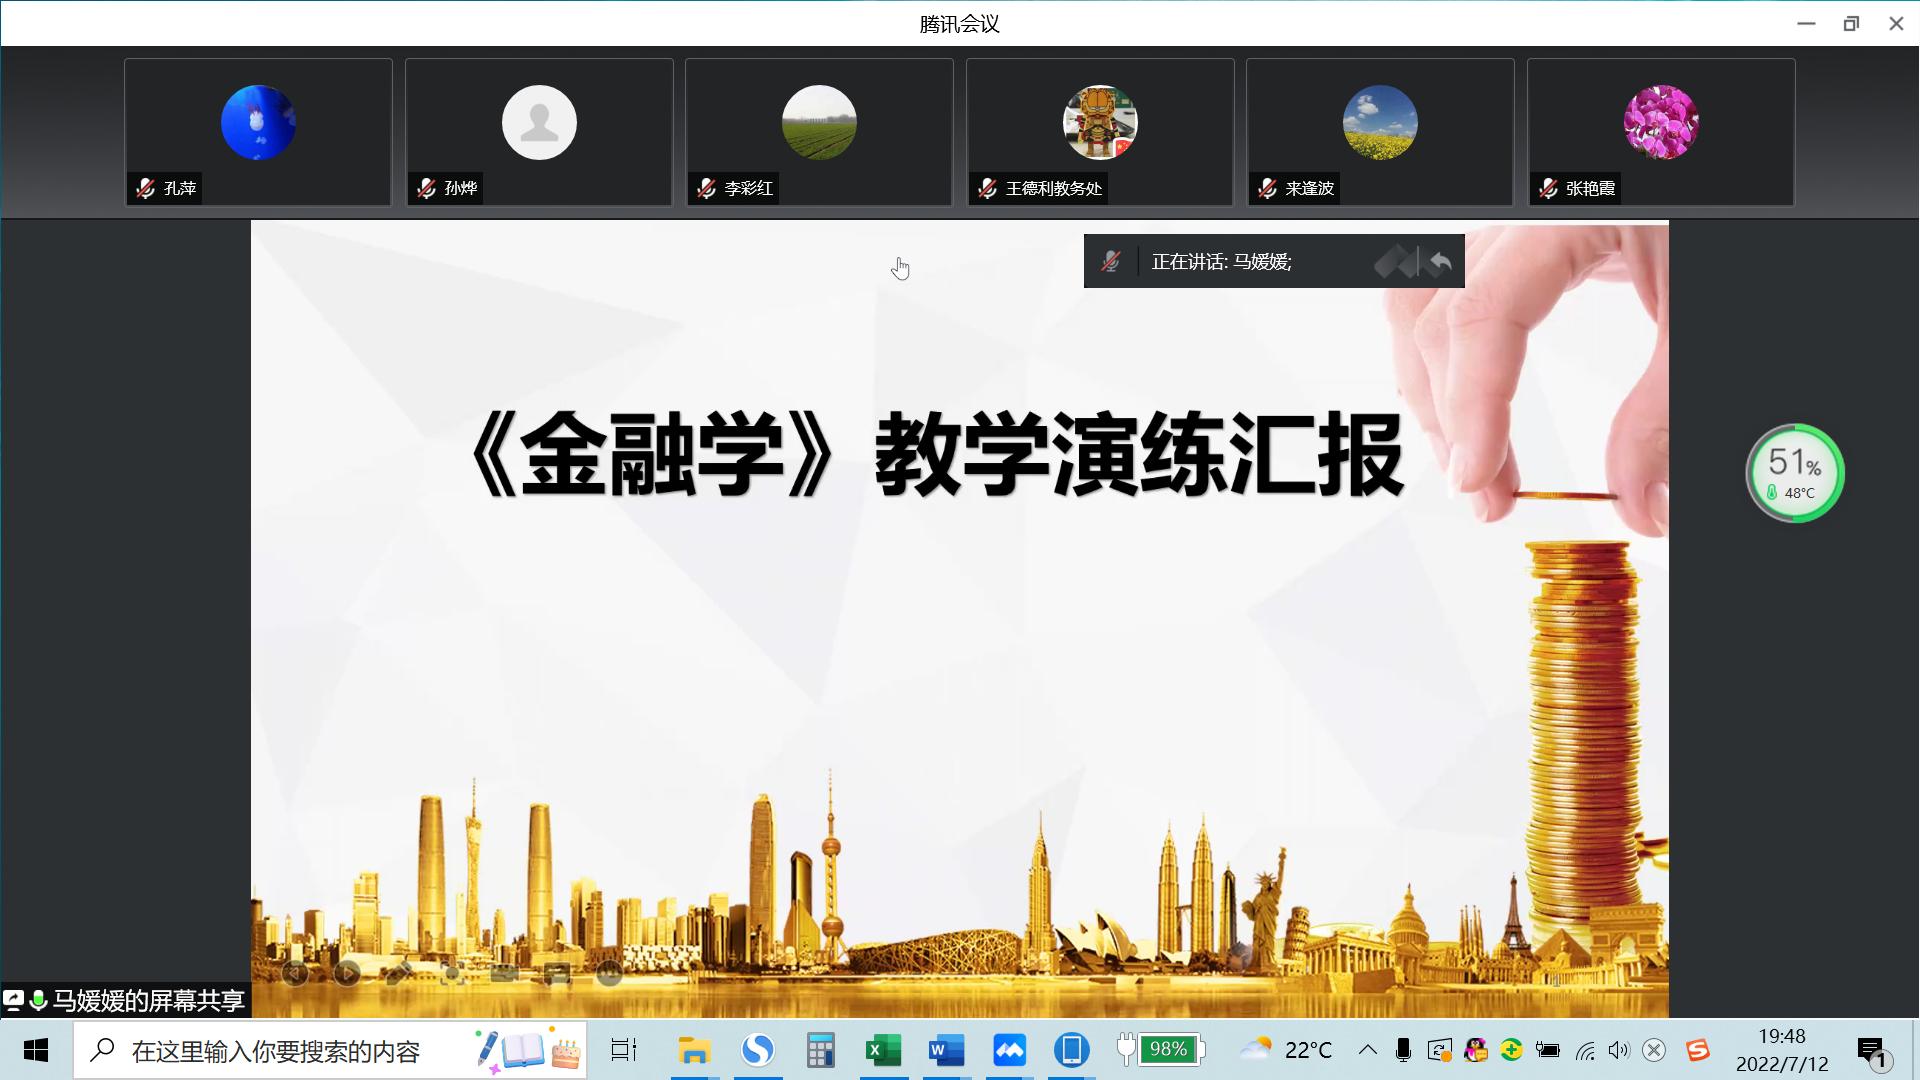Select participant tile 李彩红
This screenshot has height=1080, width=1920.
coord(819,132)
